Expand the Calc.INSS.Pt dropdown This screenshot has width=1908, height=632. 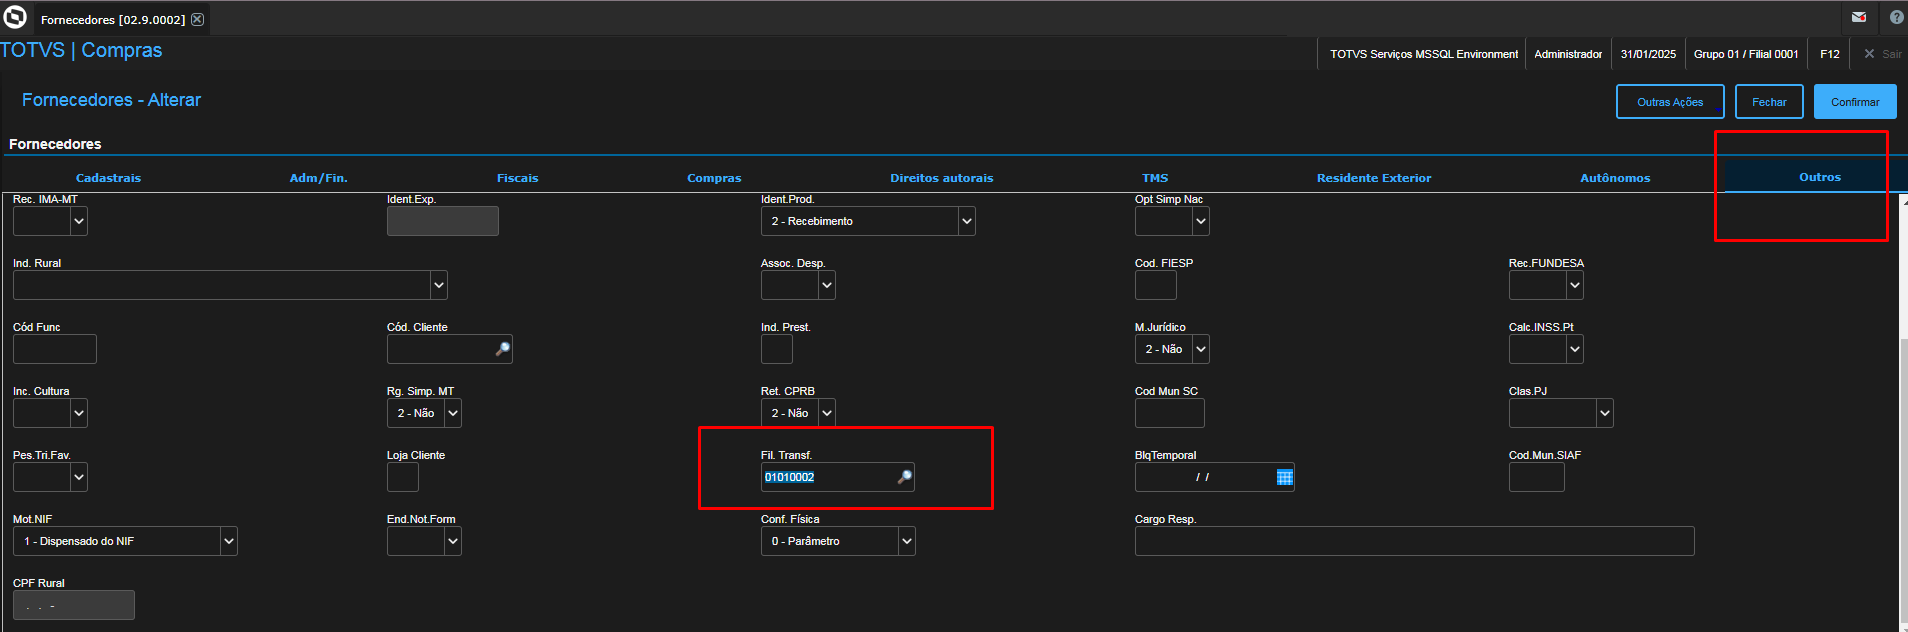pyautogui.click(x=1575, y=349)
